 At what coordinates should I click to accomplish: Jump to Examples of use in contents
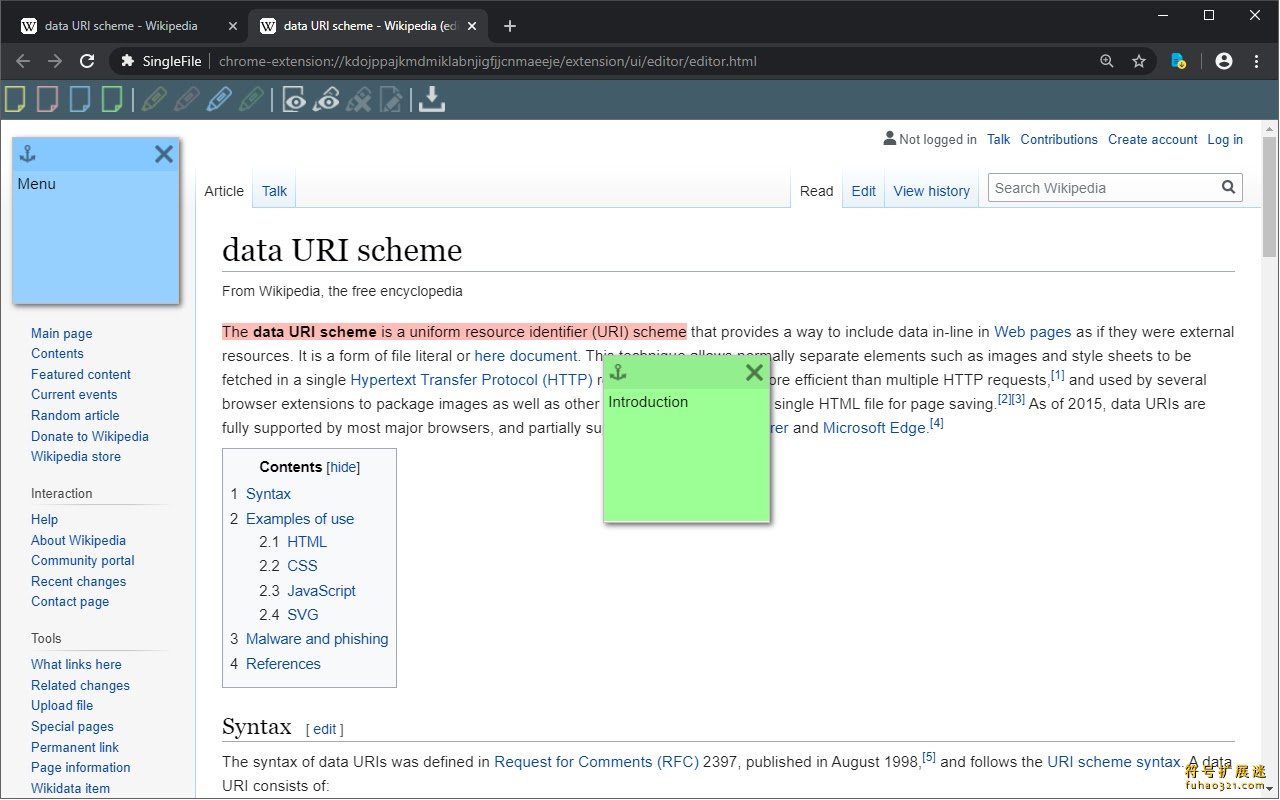[300, 519]
